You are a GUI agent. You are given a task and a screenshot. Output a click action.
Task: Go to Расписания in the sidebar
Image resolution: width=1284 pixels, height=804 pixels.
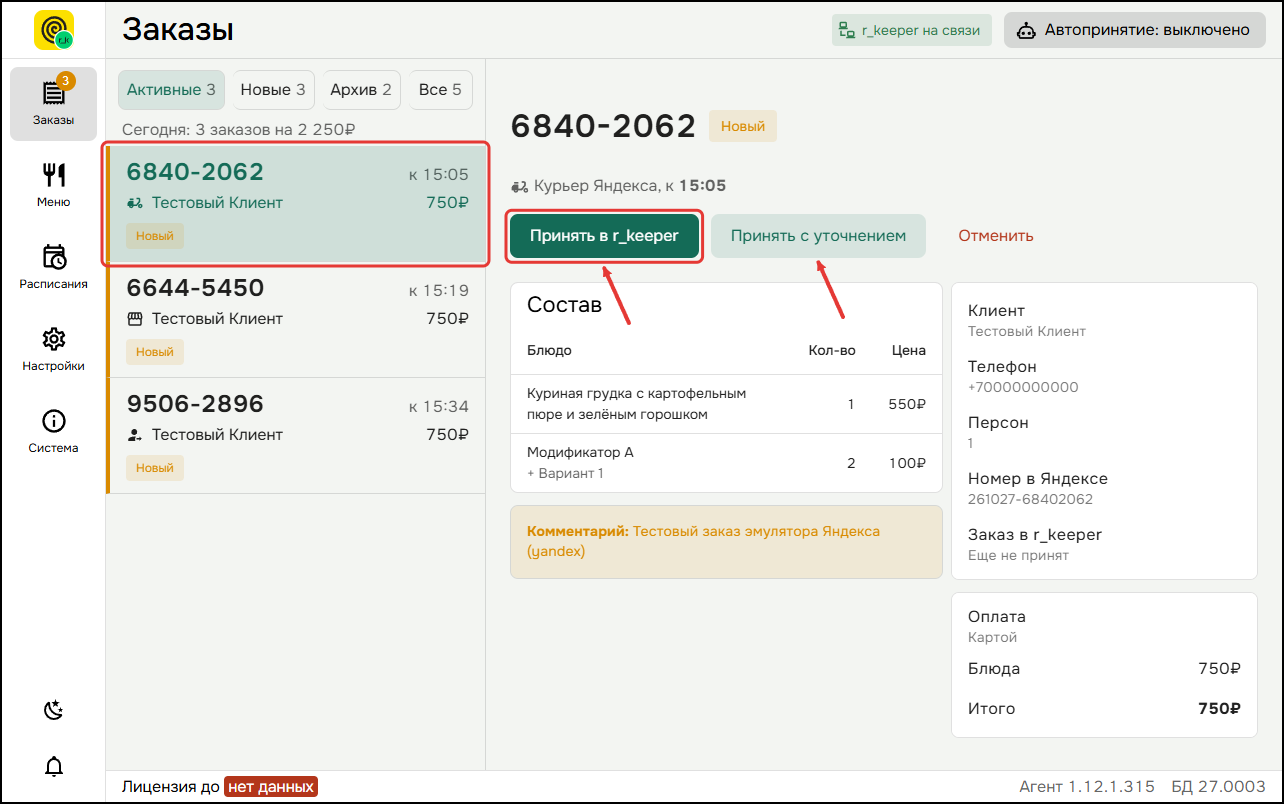pyautogui.click(x=54, y=267)
